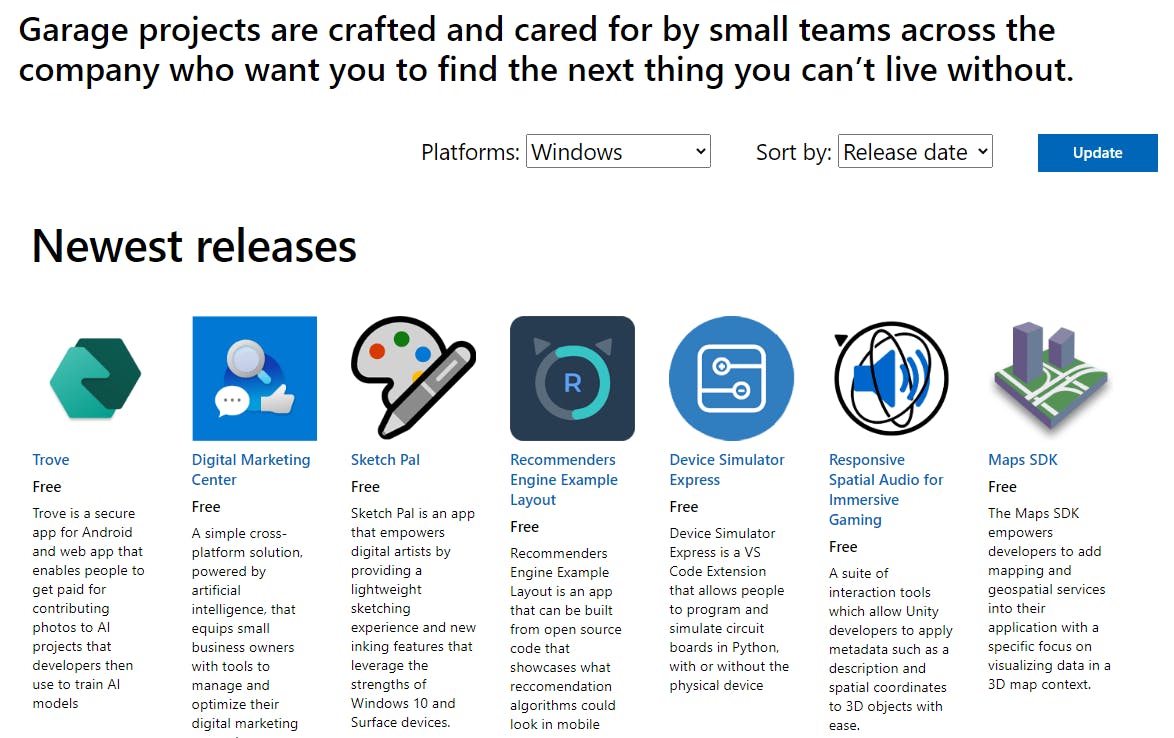Select the Sketch Pal palette and pen icon

tap(413, 378)
